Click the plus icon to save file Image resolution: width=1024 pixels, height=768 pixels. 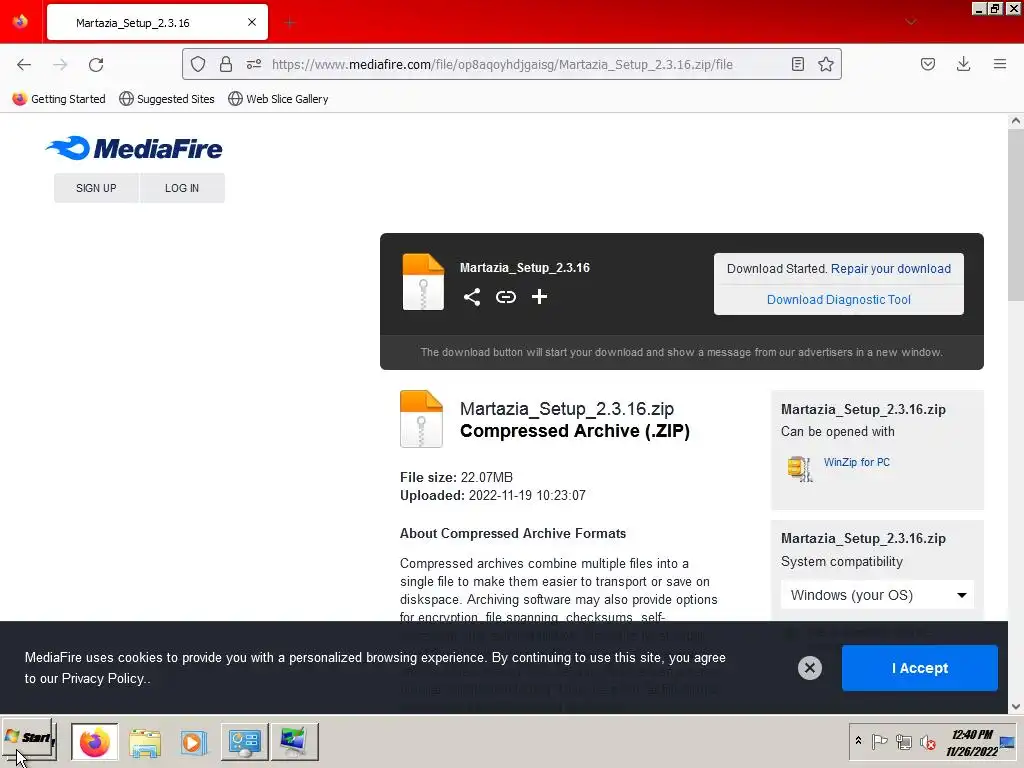(x=539, y=297)
